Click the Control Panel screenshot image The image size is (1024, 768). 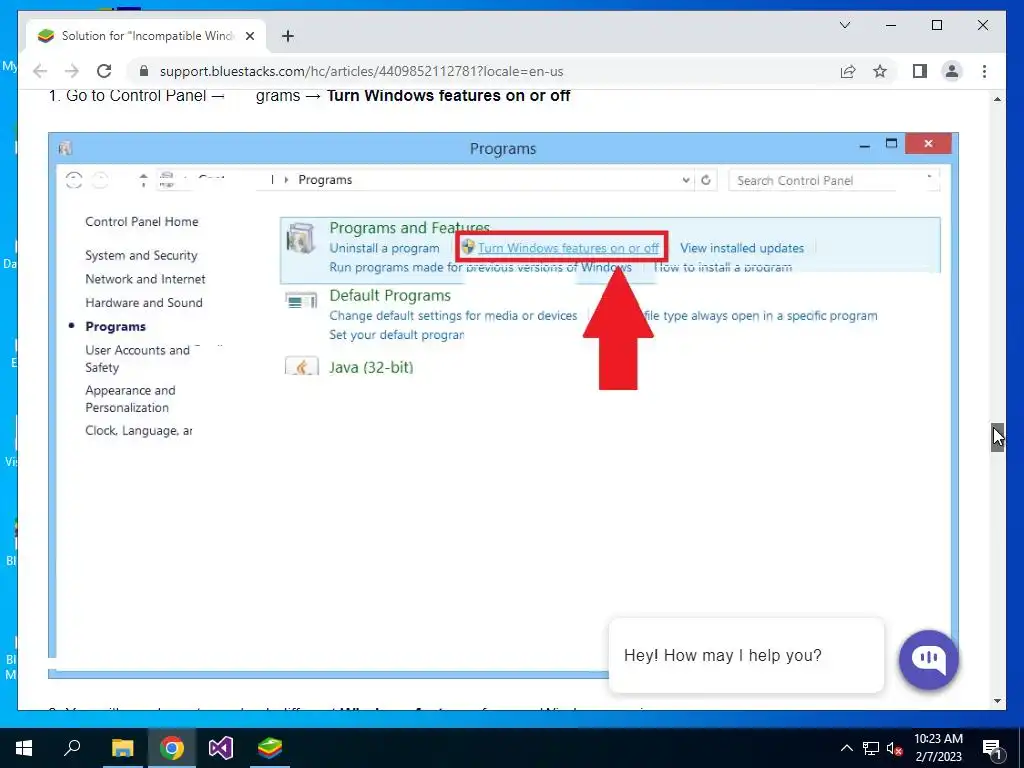(504, 405)
